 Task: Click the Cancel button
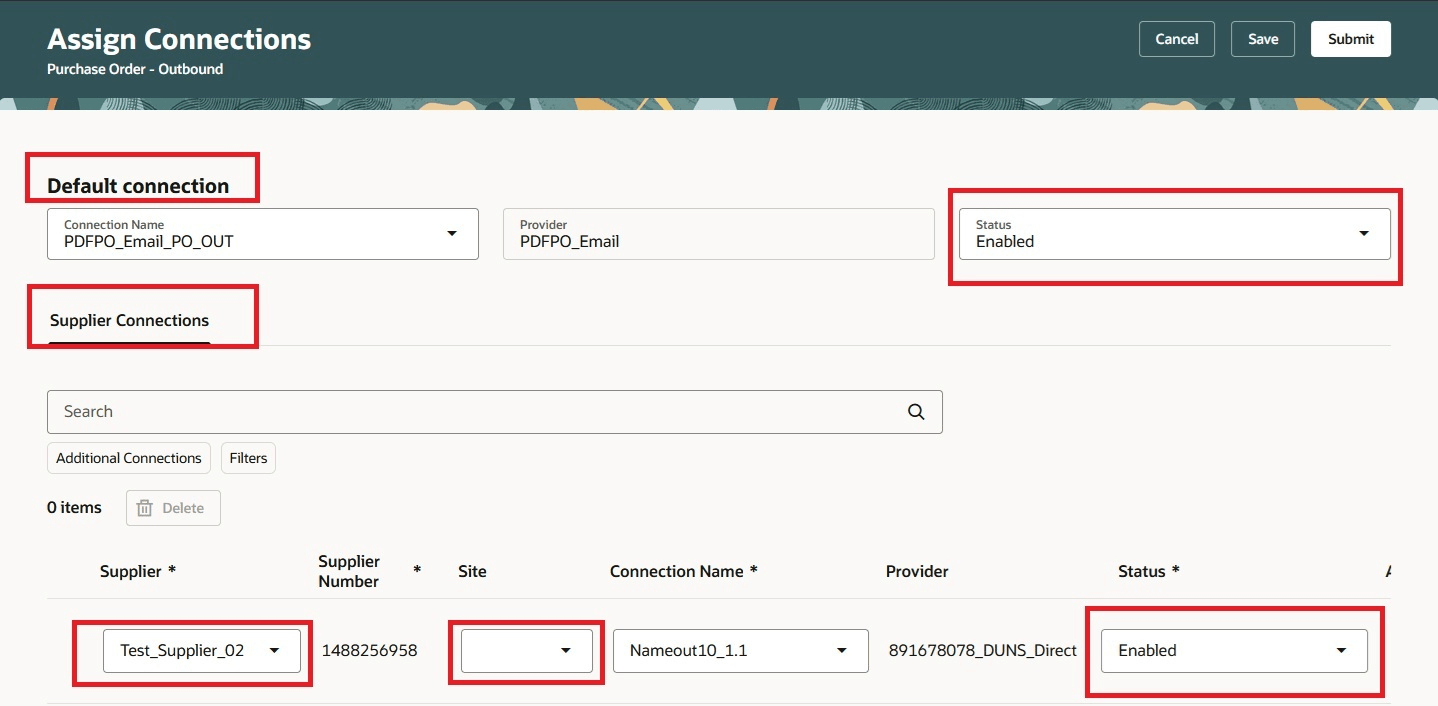pyautogui.click(x=1176, y=38)
